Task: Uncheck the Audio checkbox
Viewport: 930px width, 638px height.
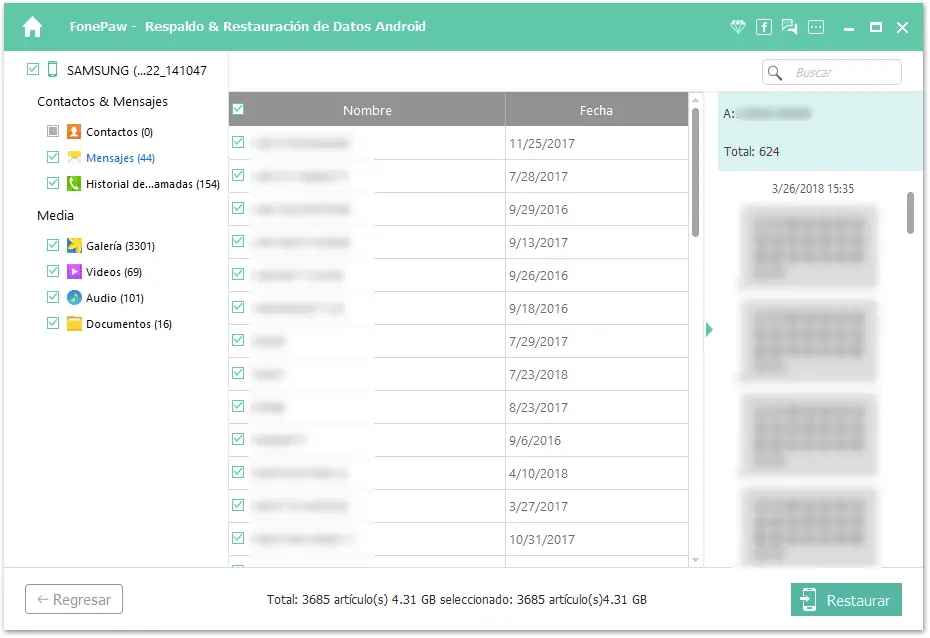Action: click(53, 296)
